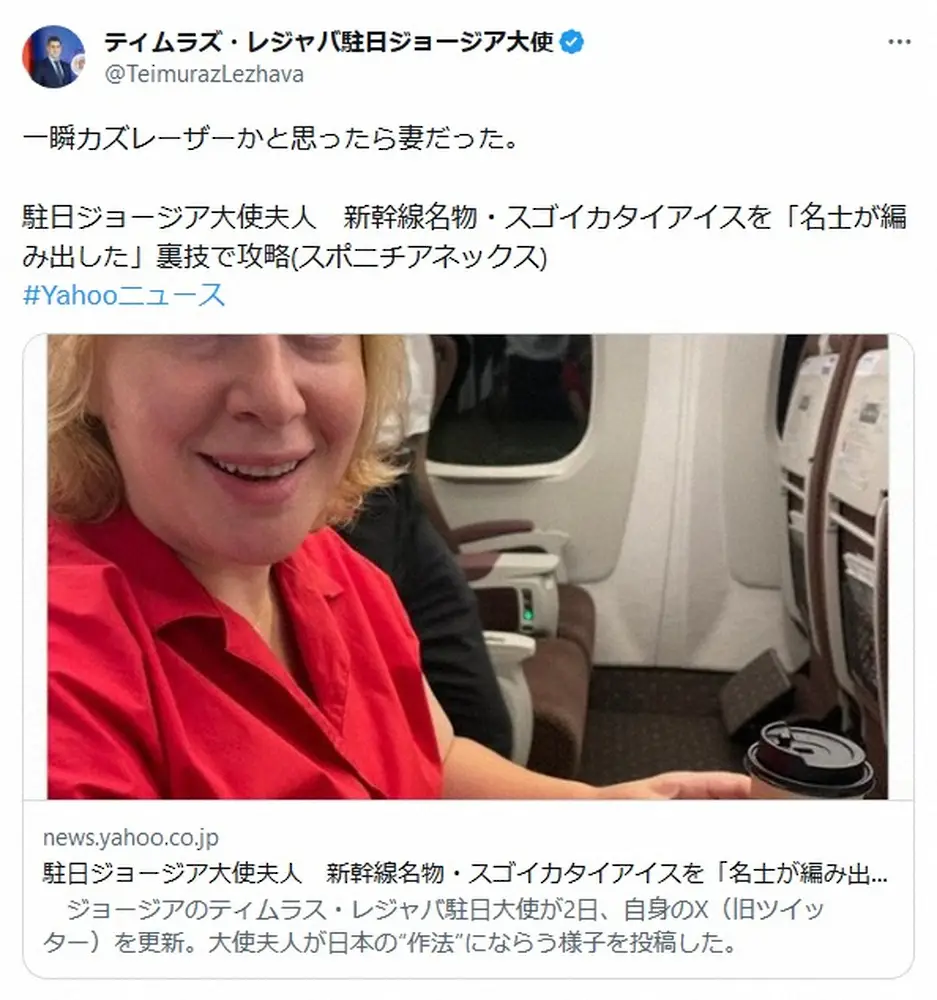The height and width of the screenshot is (1000, 937).
Task: Click the card headline 駐日ジョージア大使夫人 新幹線名物
Action: click(465, 872)
